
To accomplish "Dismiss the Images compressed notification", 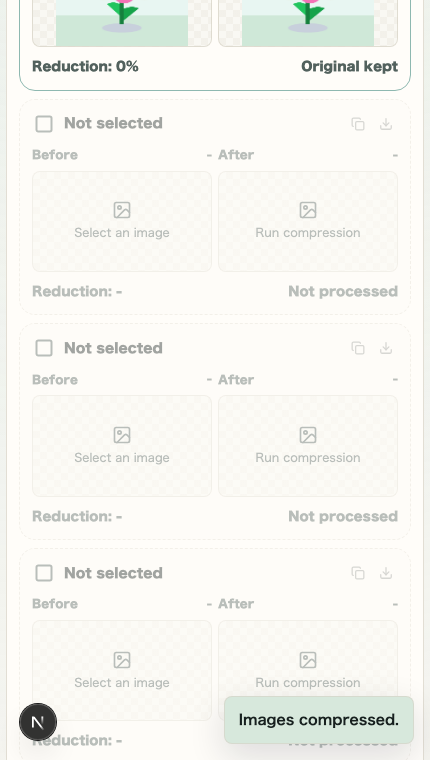I will point(319,720).
